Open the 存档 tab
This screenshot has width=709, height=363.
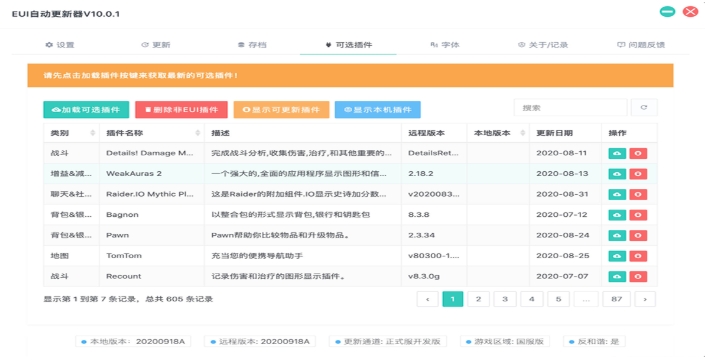pos(252,45)
